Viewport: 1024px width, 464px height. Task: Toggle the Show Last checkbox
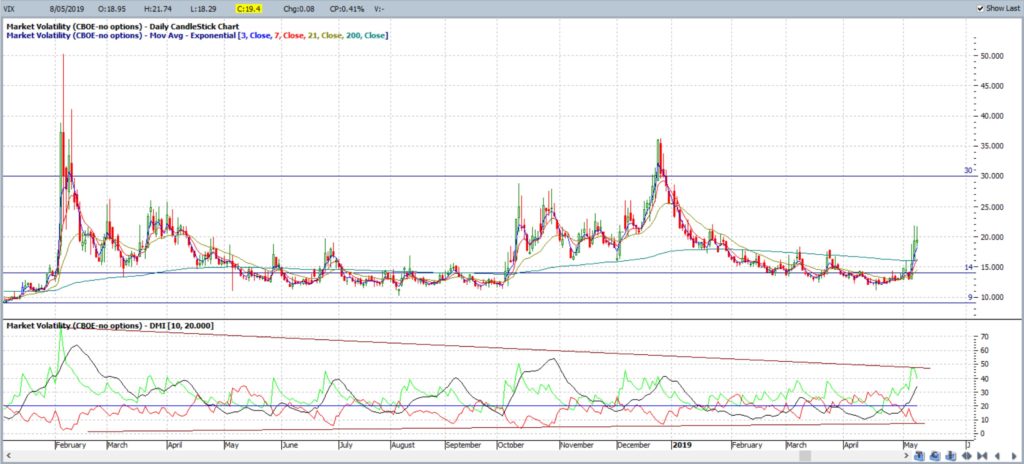(x=980, y=8)
